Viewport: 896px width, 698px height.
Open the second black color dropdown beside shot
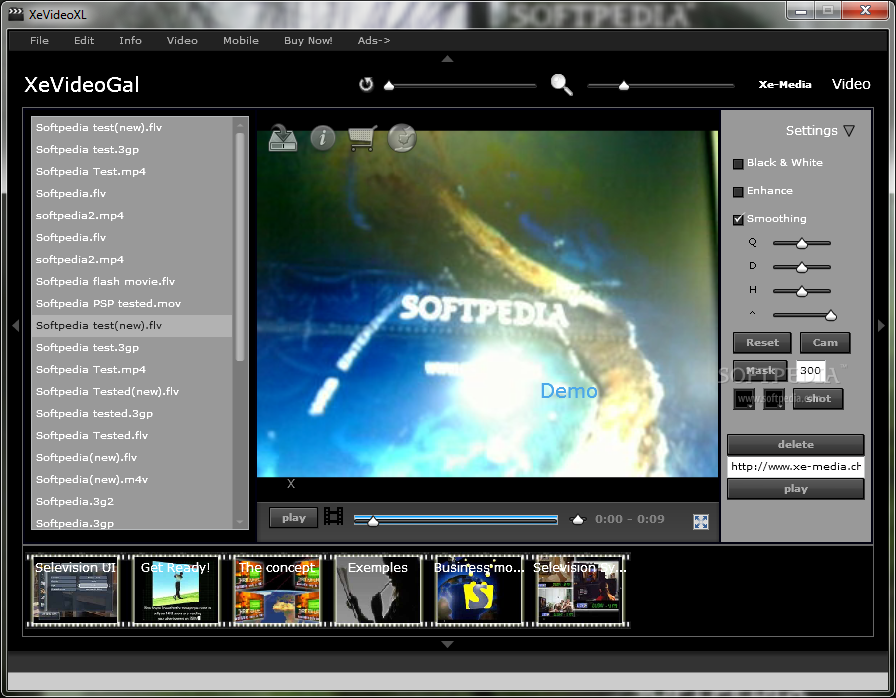(774, 399)
